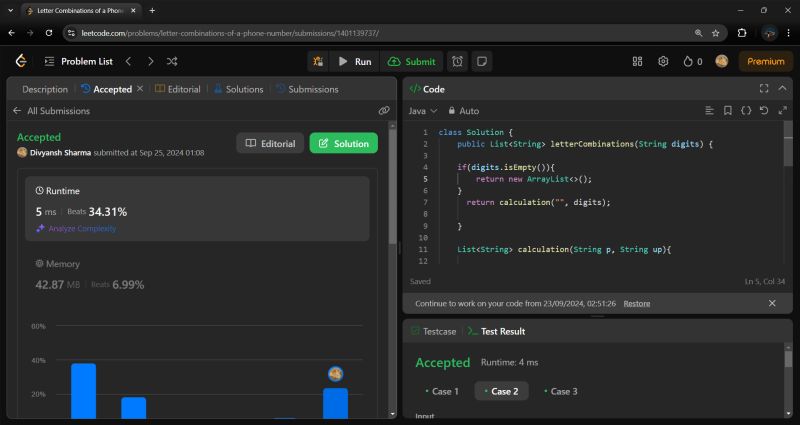800x425 pixels.
Task: Toggle the Auto lock setting in editor
Action: (x=464, y=111)
